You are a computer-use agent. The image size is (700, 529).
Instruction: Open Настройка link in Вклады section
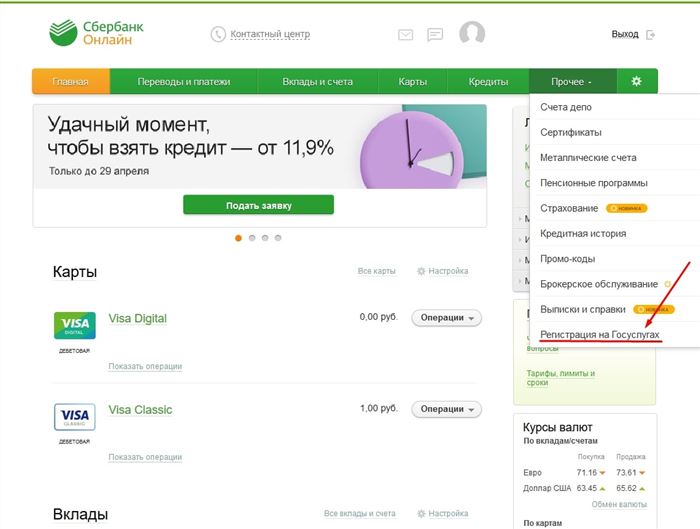point(448,514)
